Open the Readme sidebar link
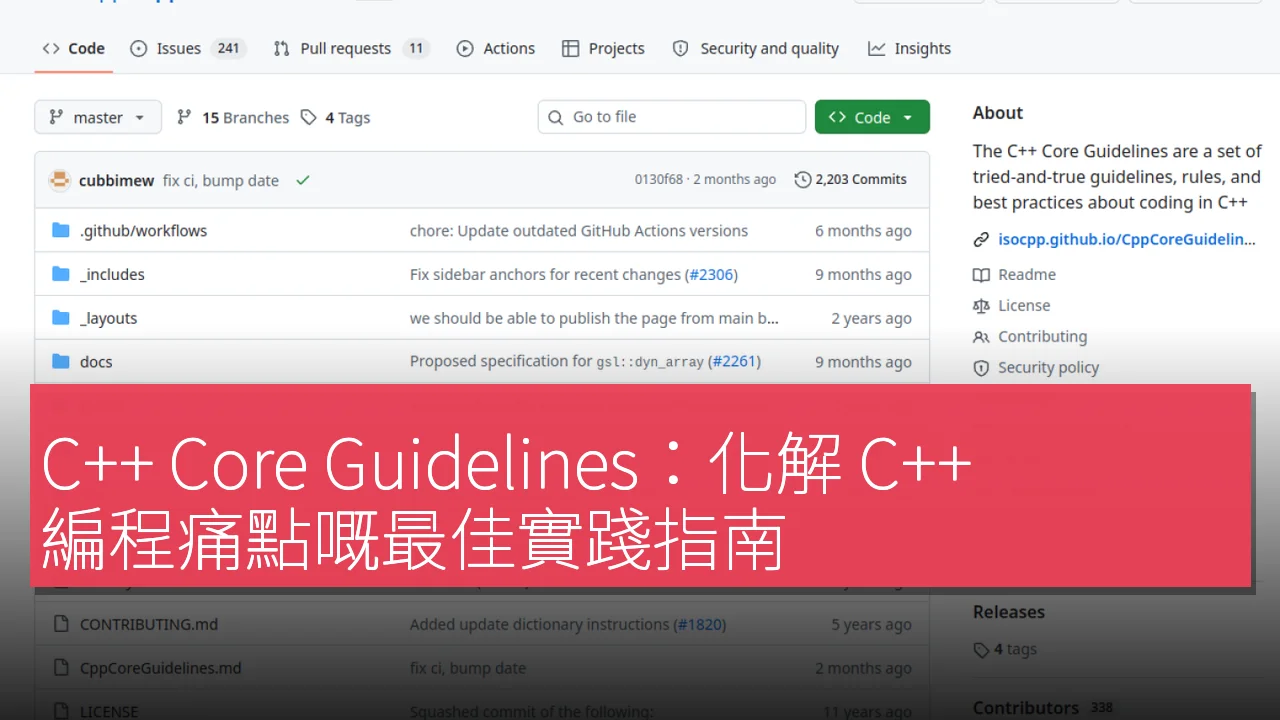 (1027, 274)
